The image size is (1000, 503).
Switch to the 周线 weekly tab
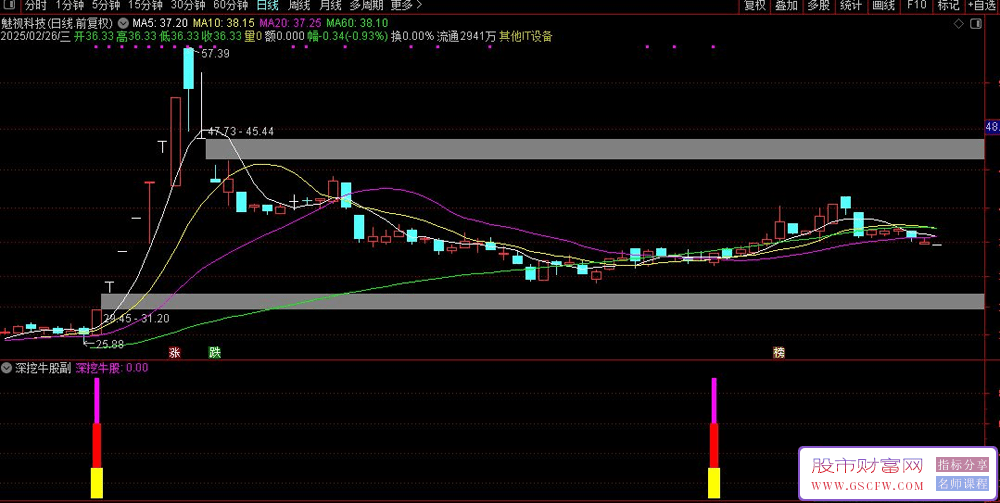[x=299, y=6]
